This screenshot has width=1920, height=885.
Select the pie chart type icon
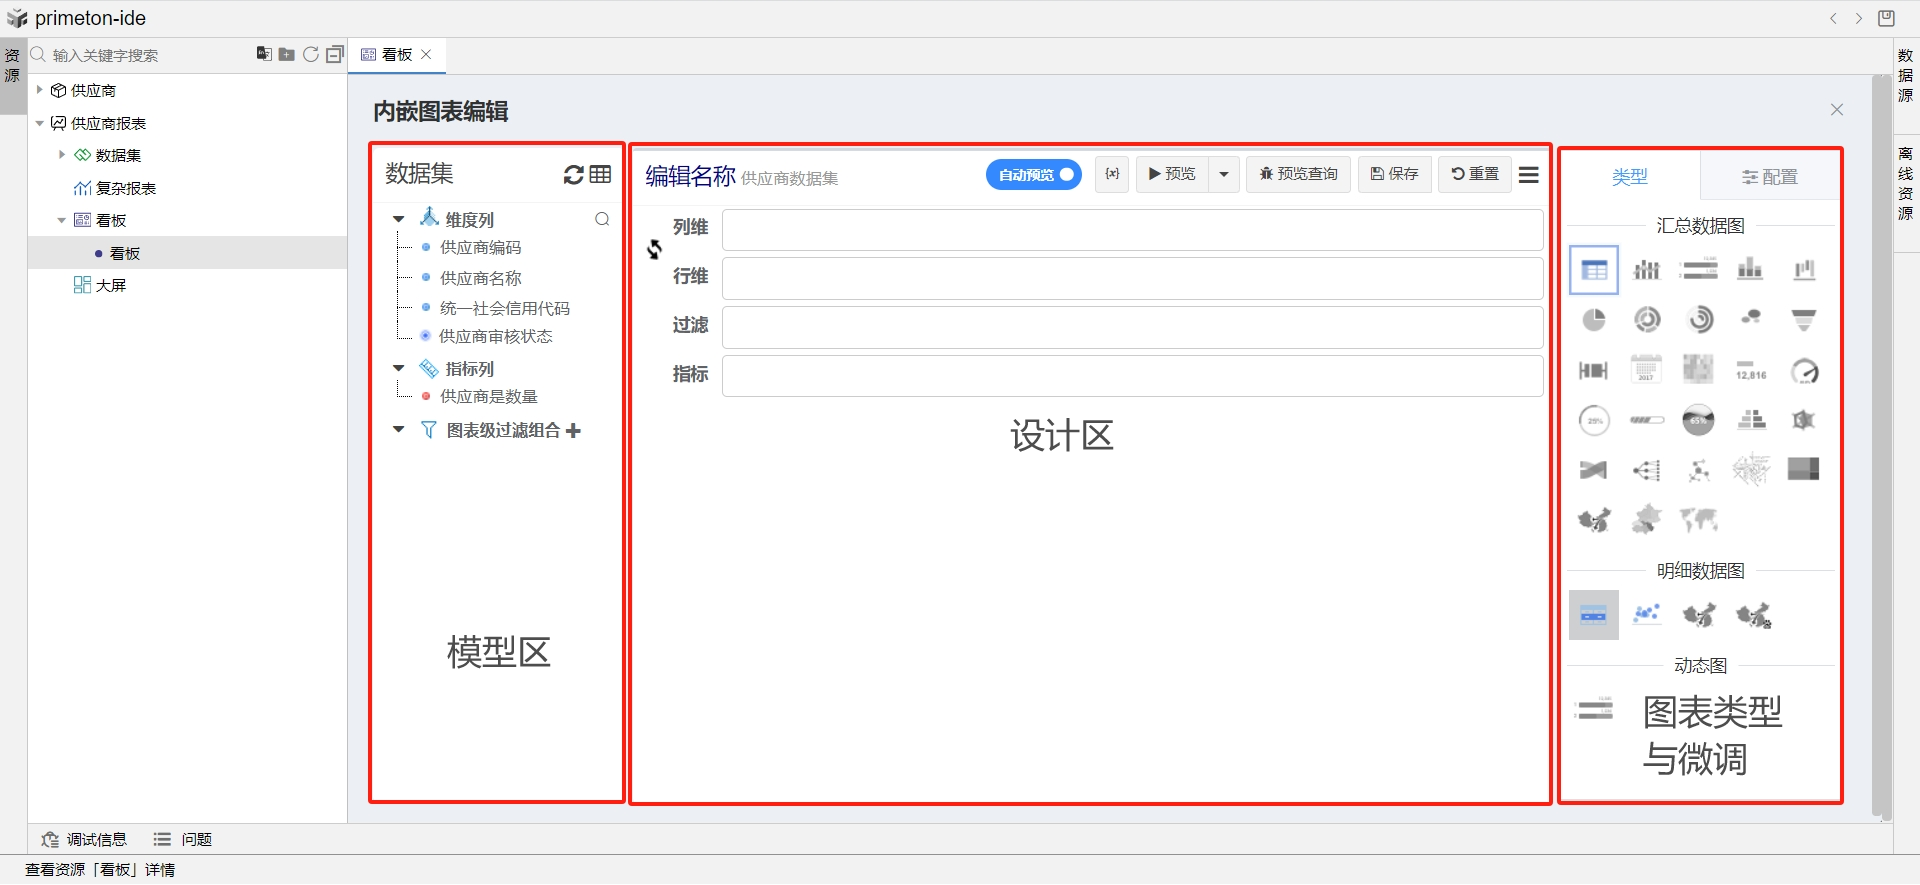[x=1594, y=320]
